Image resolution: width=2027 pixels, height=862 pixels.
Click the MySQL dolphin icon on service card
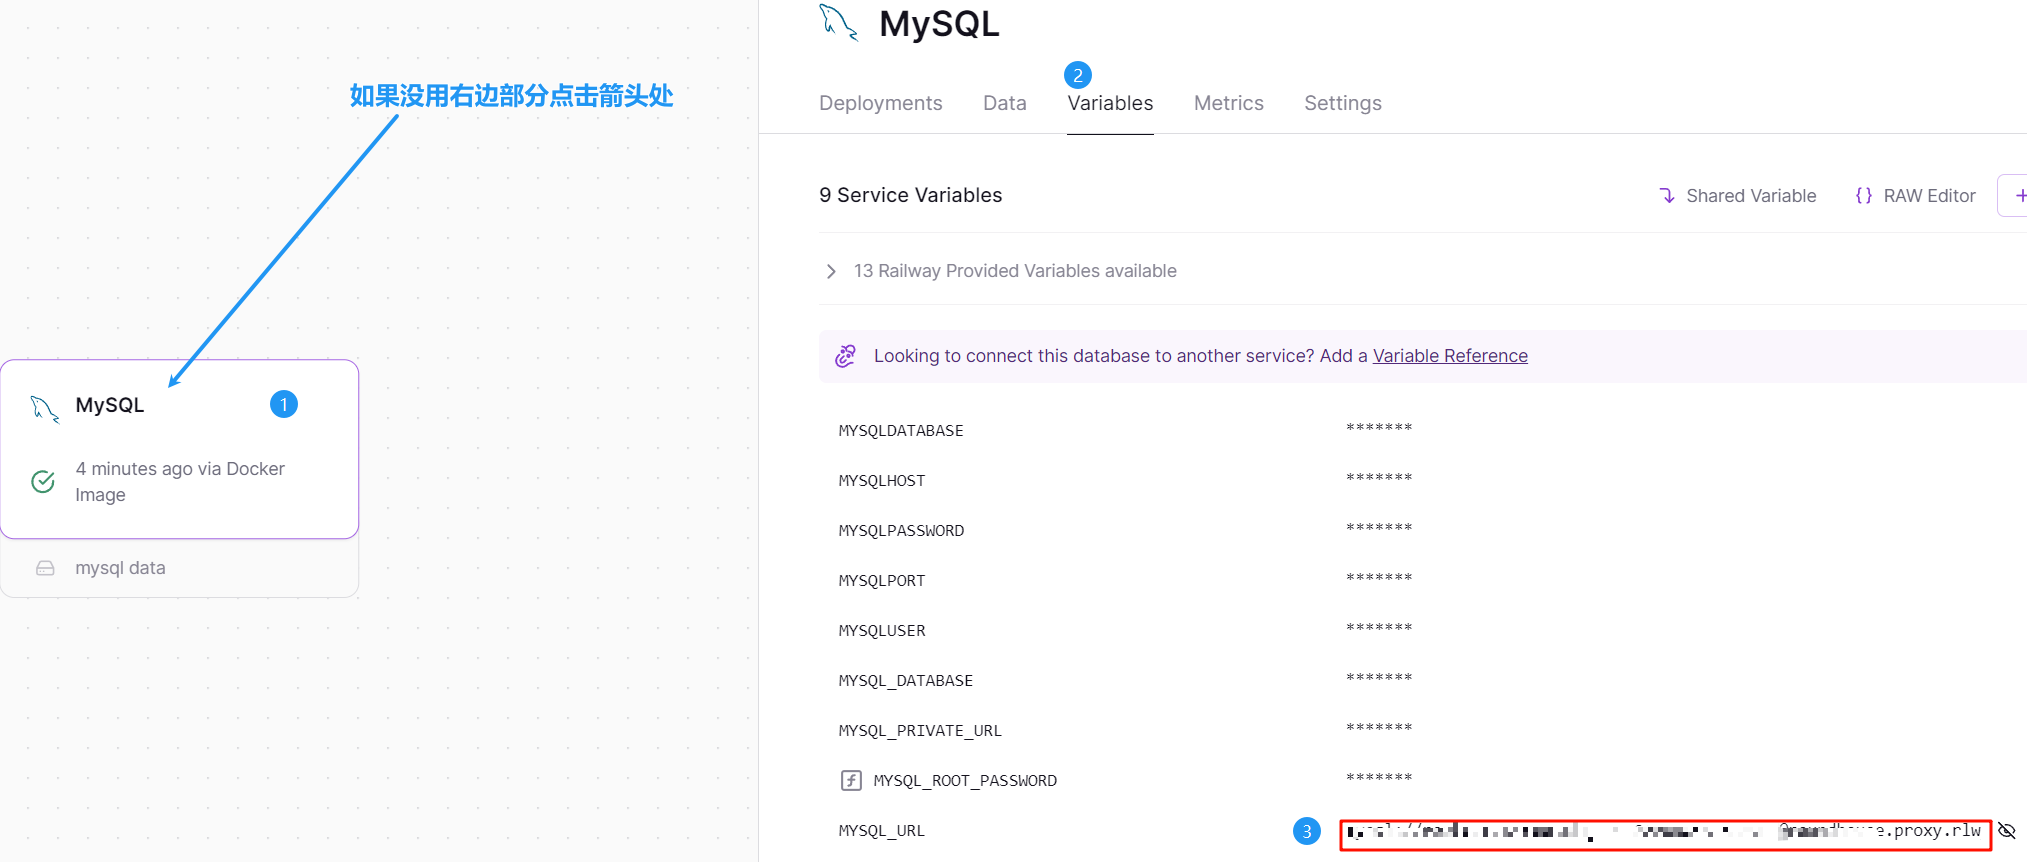pyautogui.click(x=45, y=408)
